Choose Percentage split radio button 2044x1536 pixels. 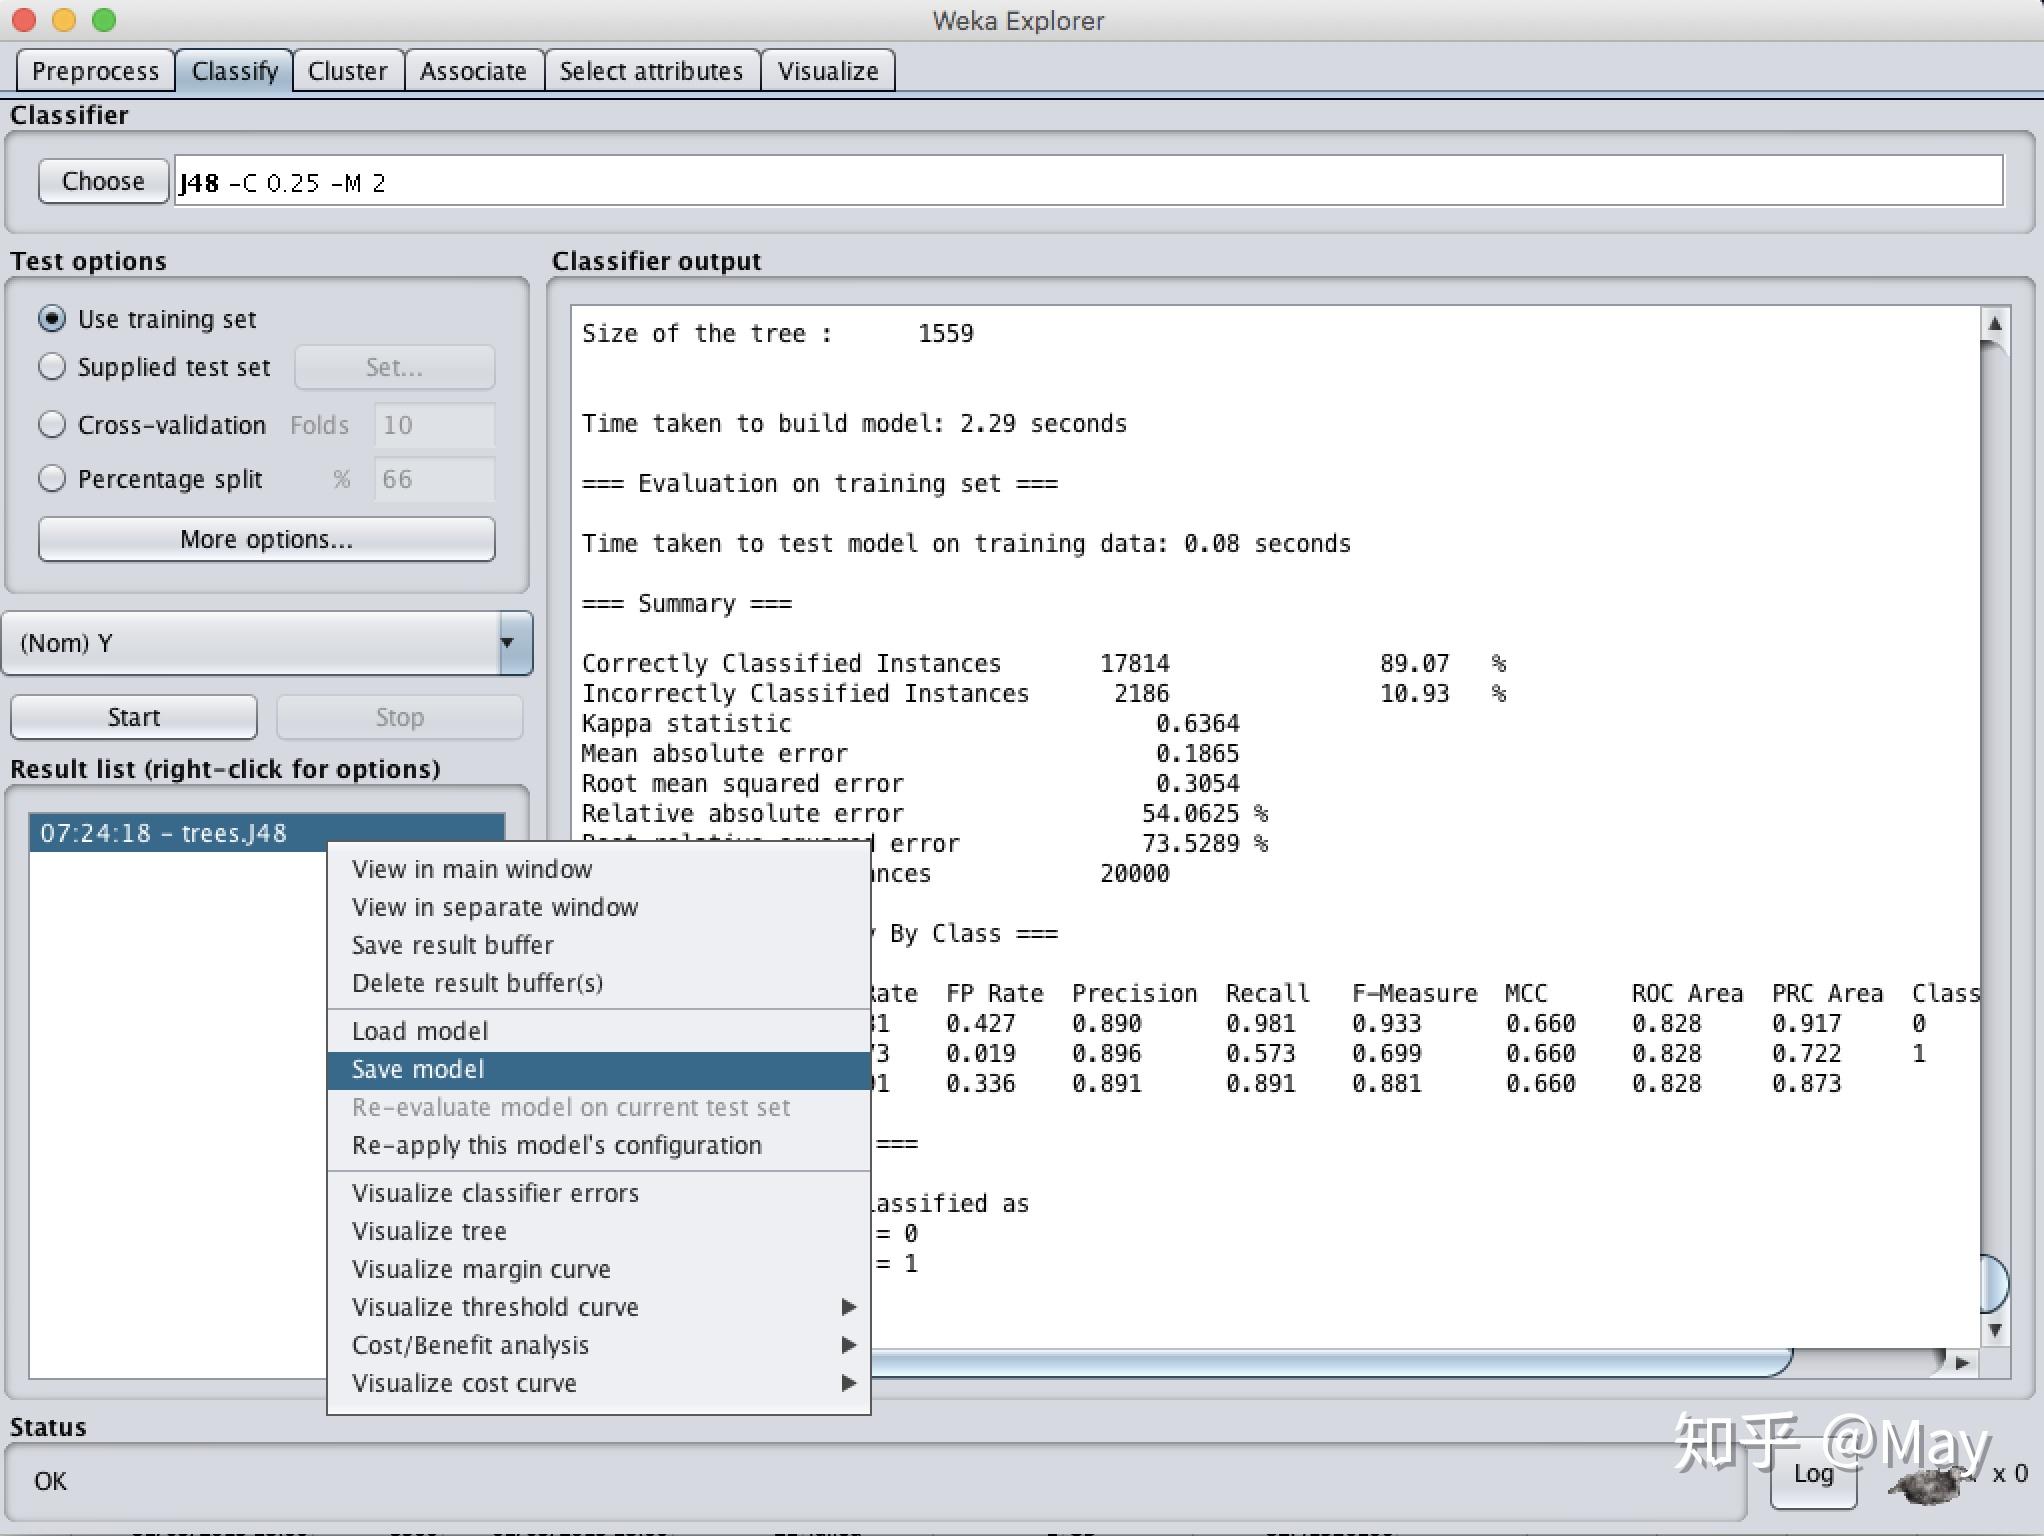[52, 479]
